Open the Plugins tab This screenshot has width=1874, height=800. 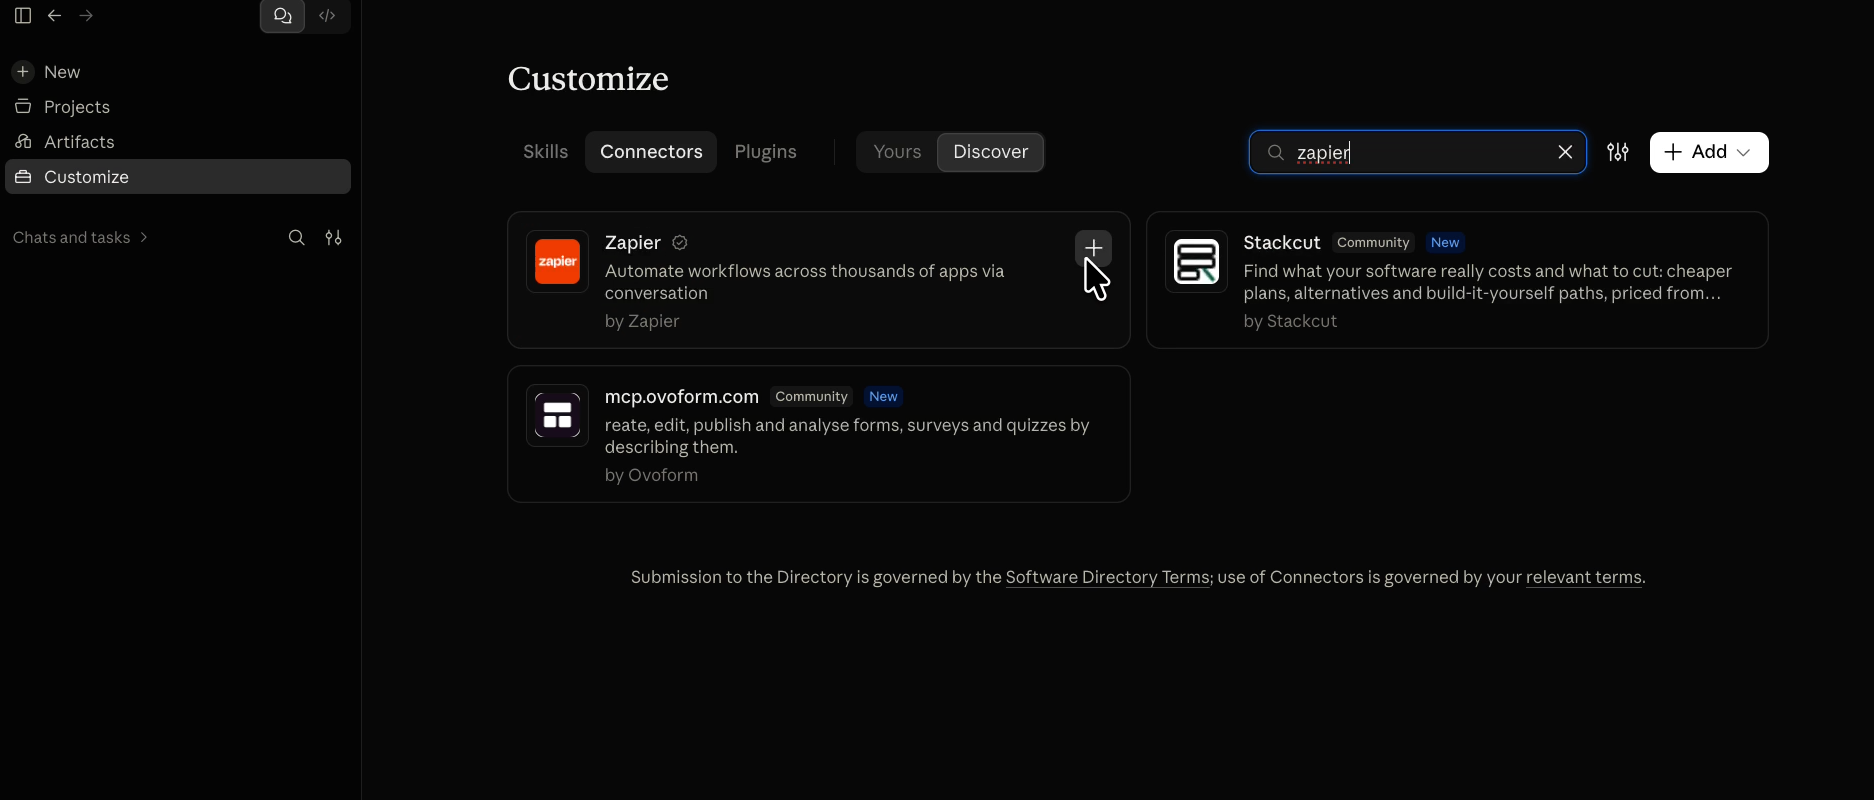click(x=765, y=152)
